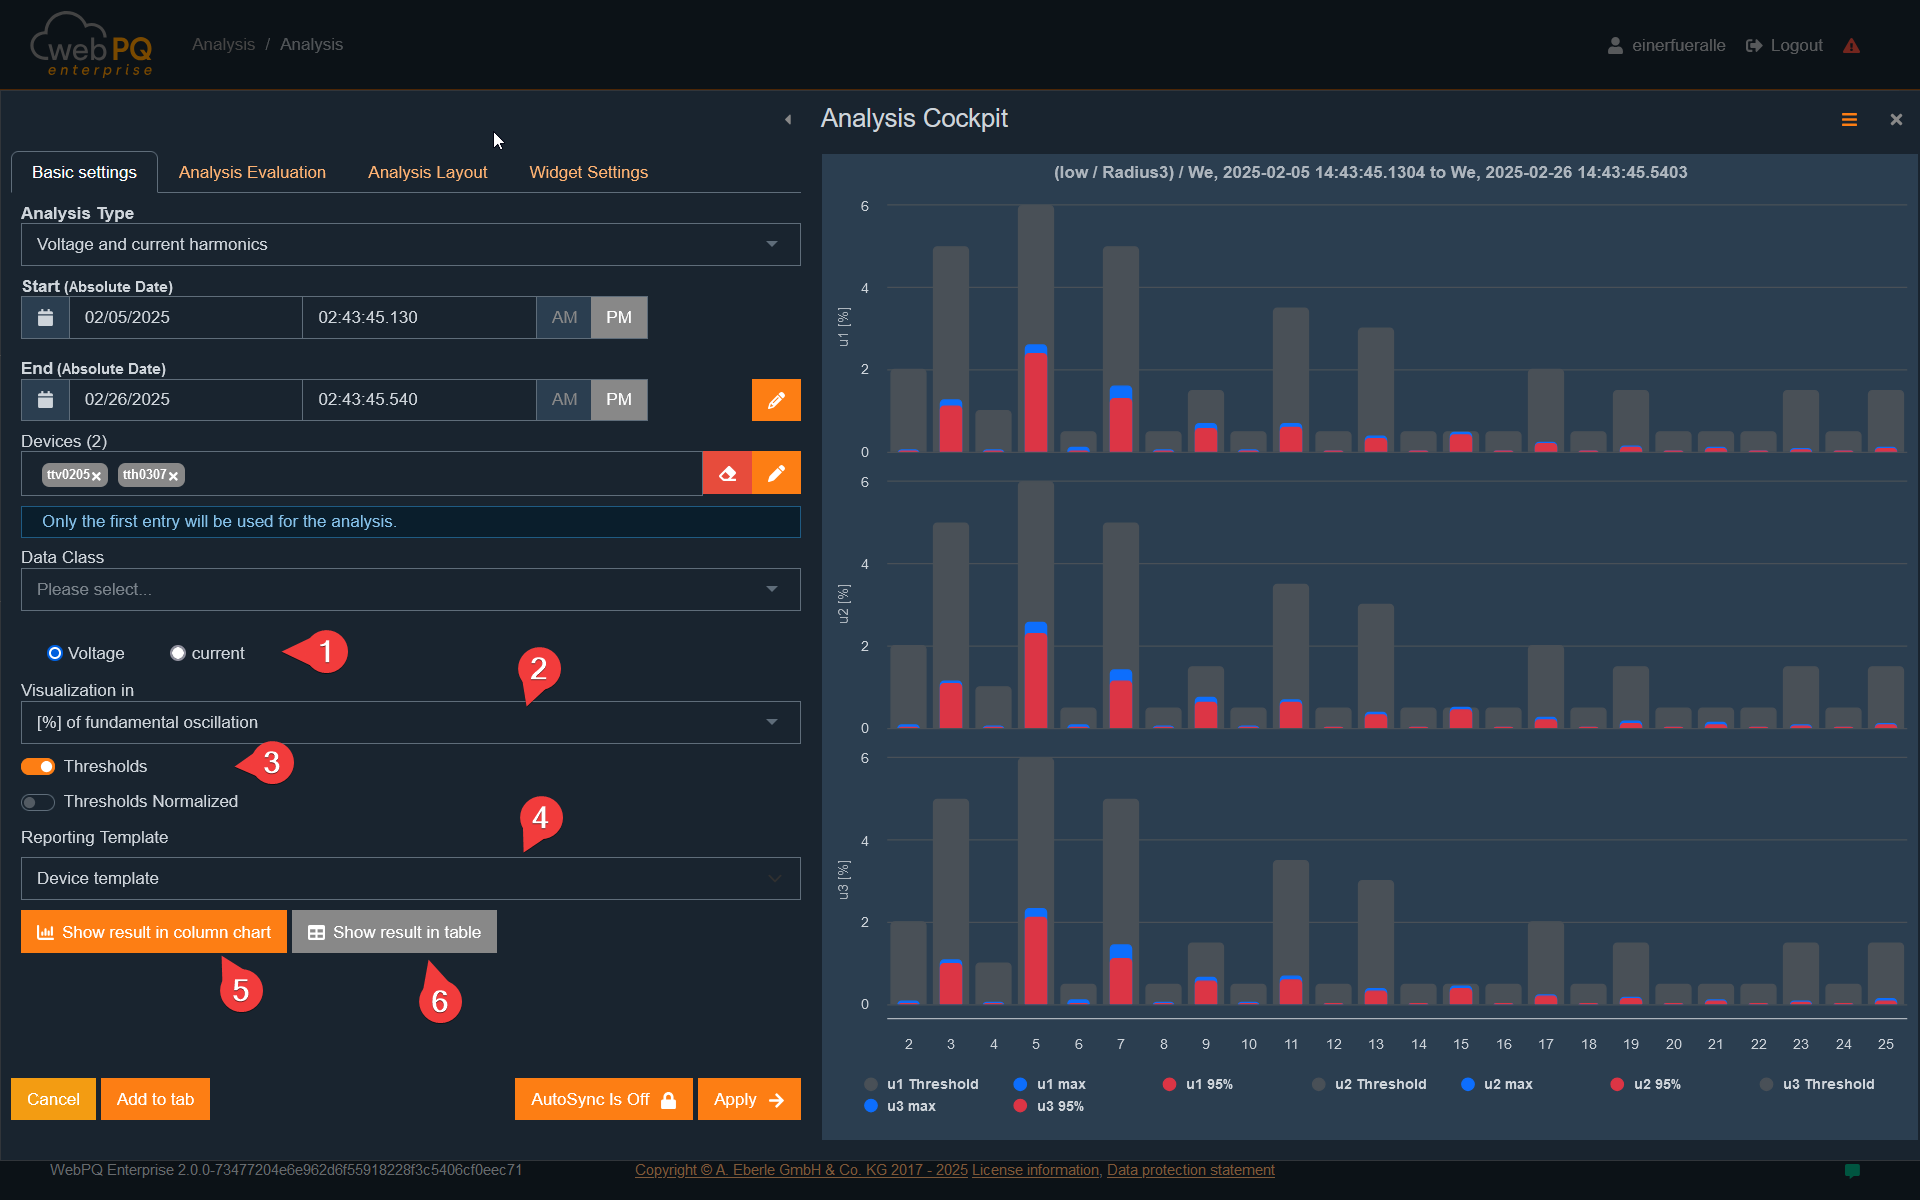Select the current radio button
This screenshot has width=1920, height=1200.
coord(178,653)
